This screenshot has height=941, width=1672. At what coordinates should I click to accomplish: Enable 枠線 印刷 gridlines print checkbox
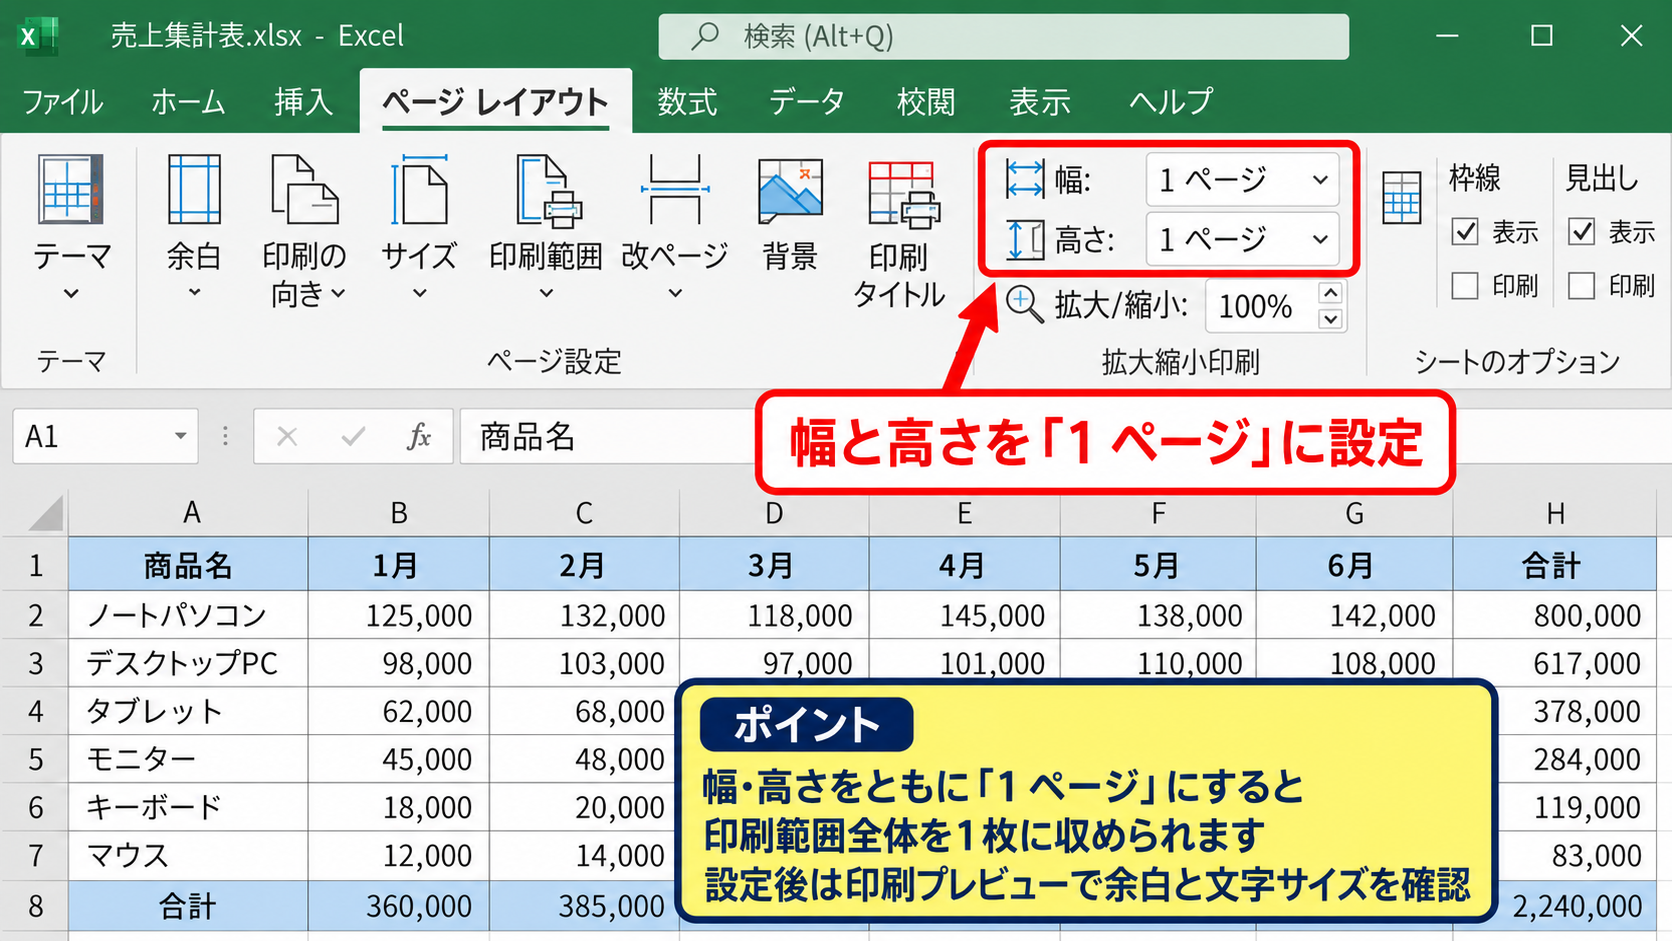[1465, 286]
